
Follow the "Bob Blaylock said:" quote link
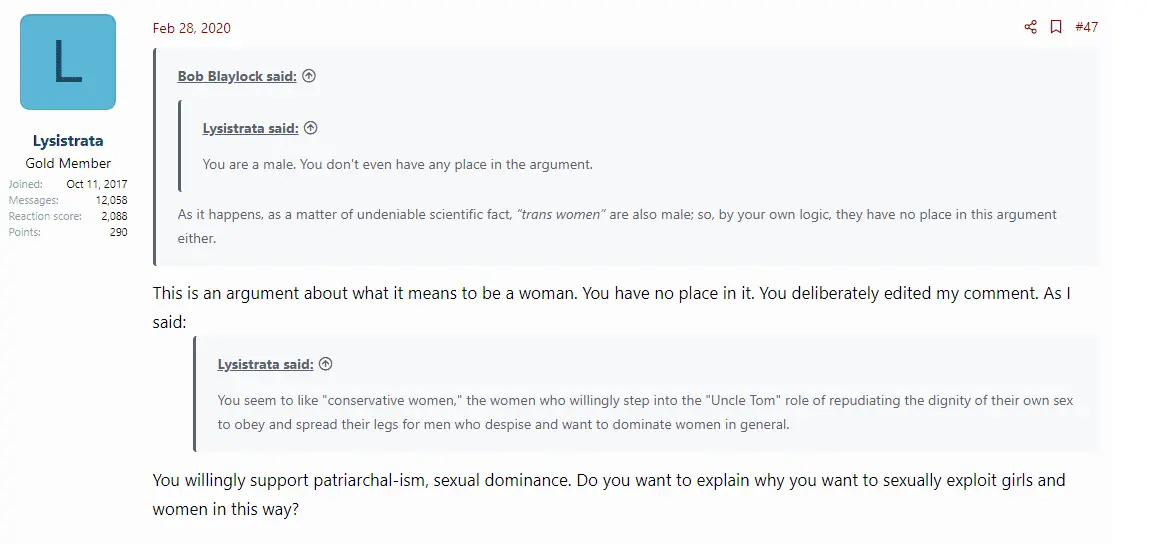pyautogui.click(x=237, y=76)
